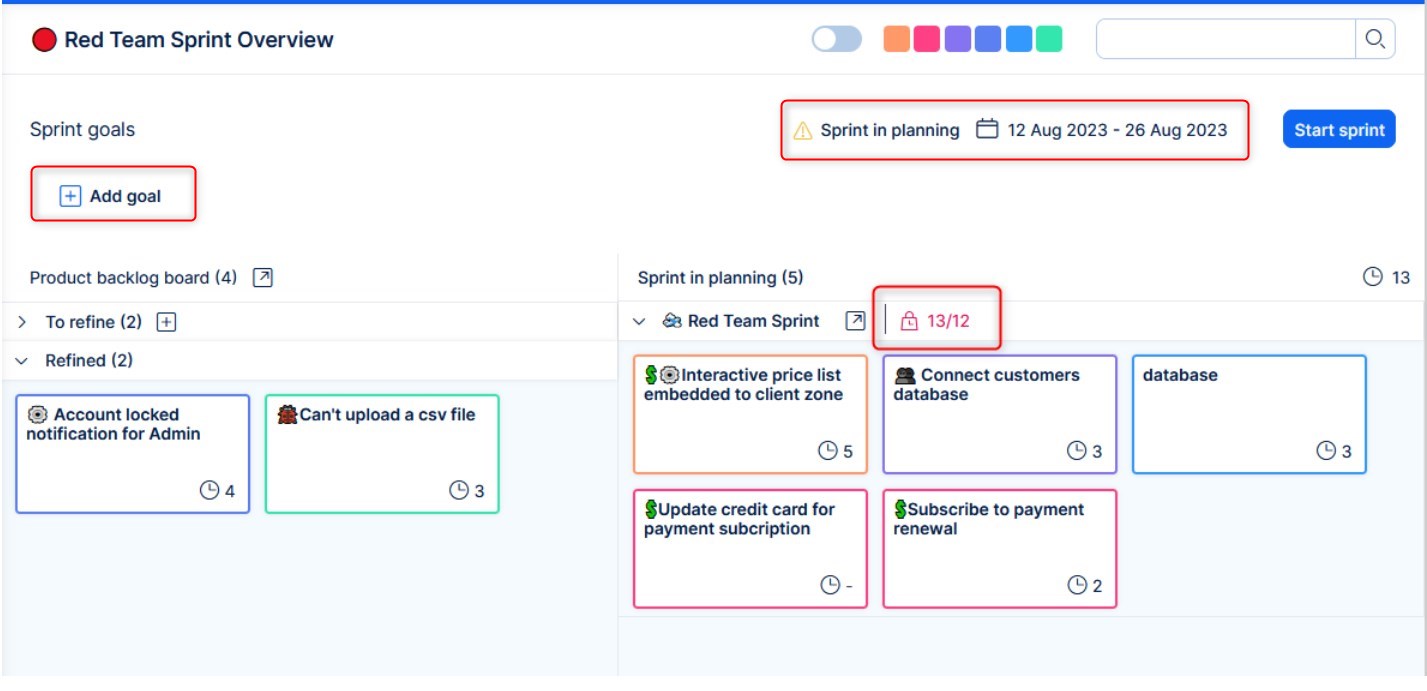
Task: Click the sprint warning triangle icon
Action: (802, 131)
